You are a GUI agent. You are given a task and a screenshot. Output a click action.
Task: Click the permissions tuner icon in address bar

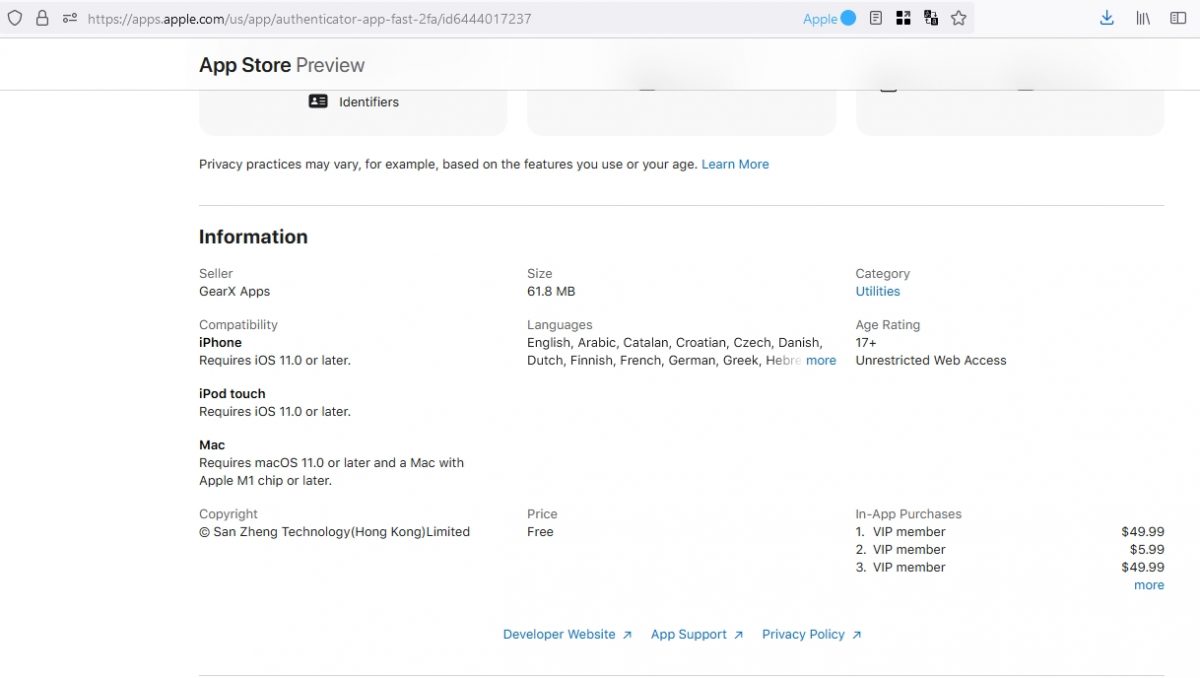67,18
